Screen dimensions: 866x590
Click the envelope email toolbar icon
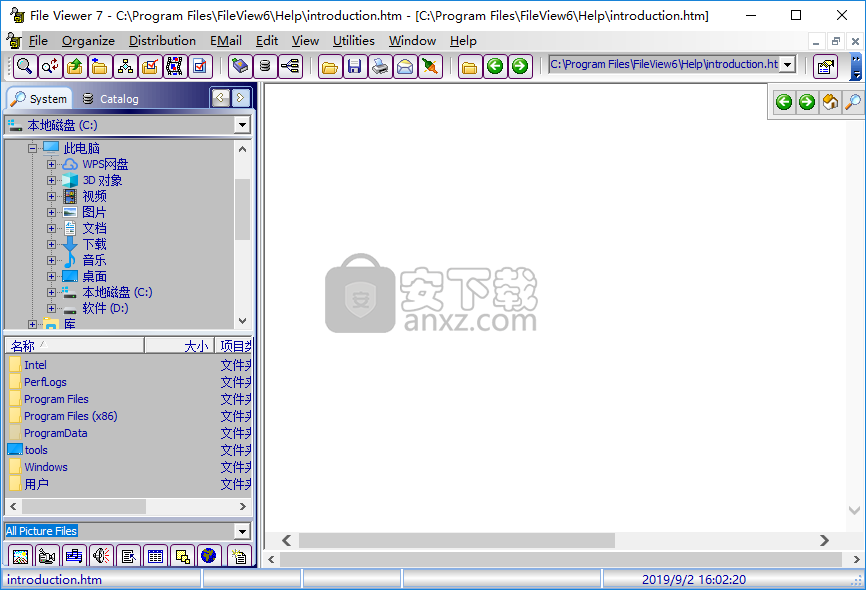click(405, 67)
